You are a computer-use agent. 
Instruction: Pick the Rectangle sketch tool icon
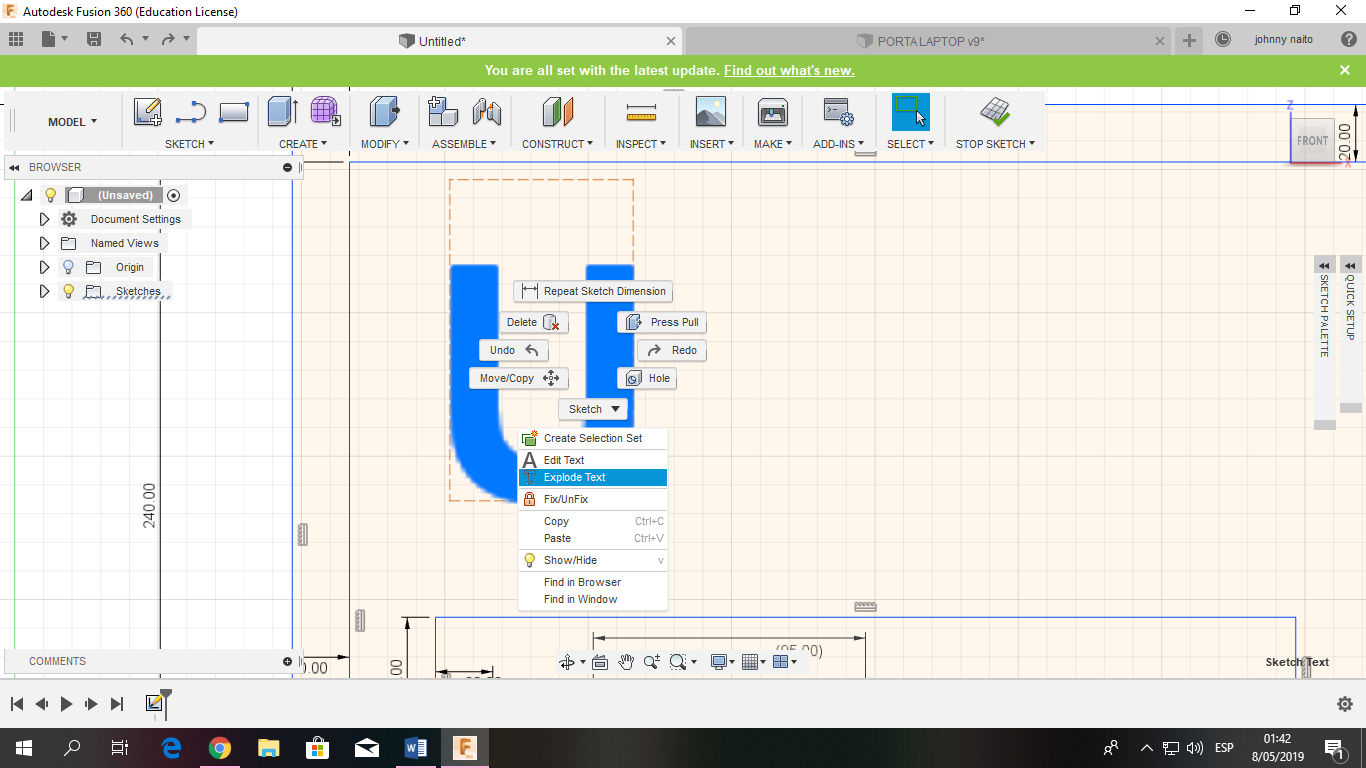233,112
